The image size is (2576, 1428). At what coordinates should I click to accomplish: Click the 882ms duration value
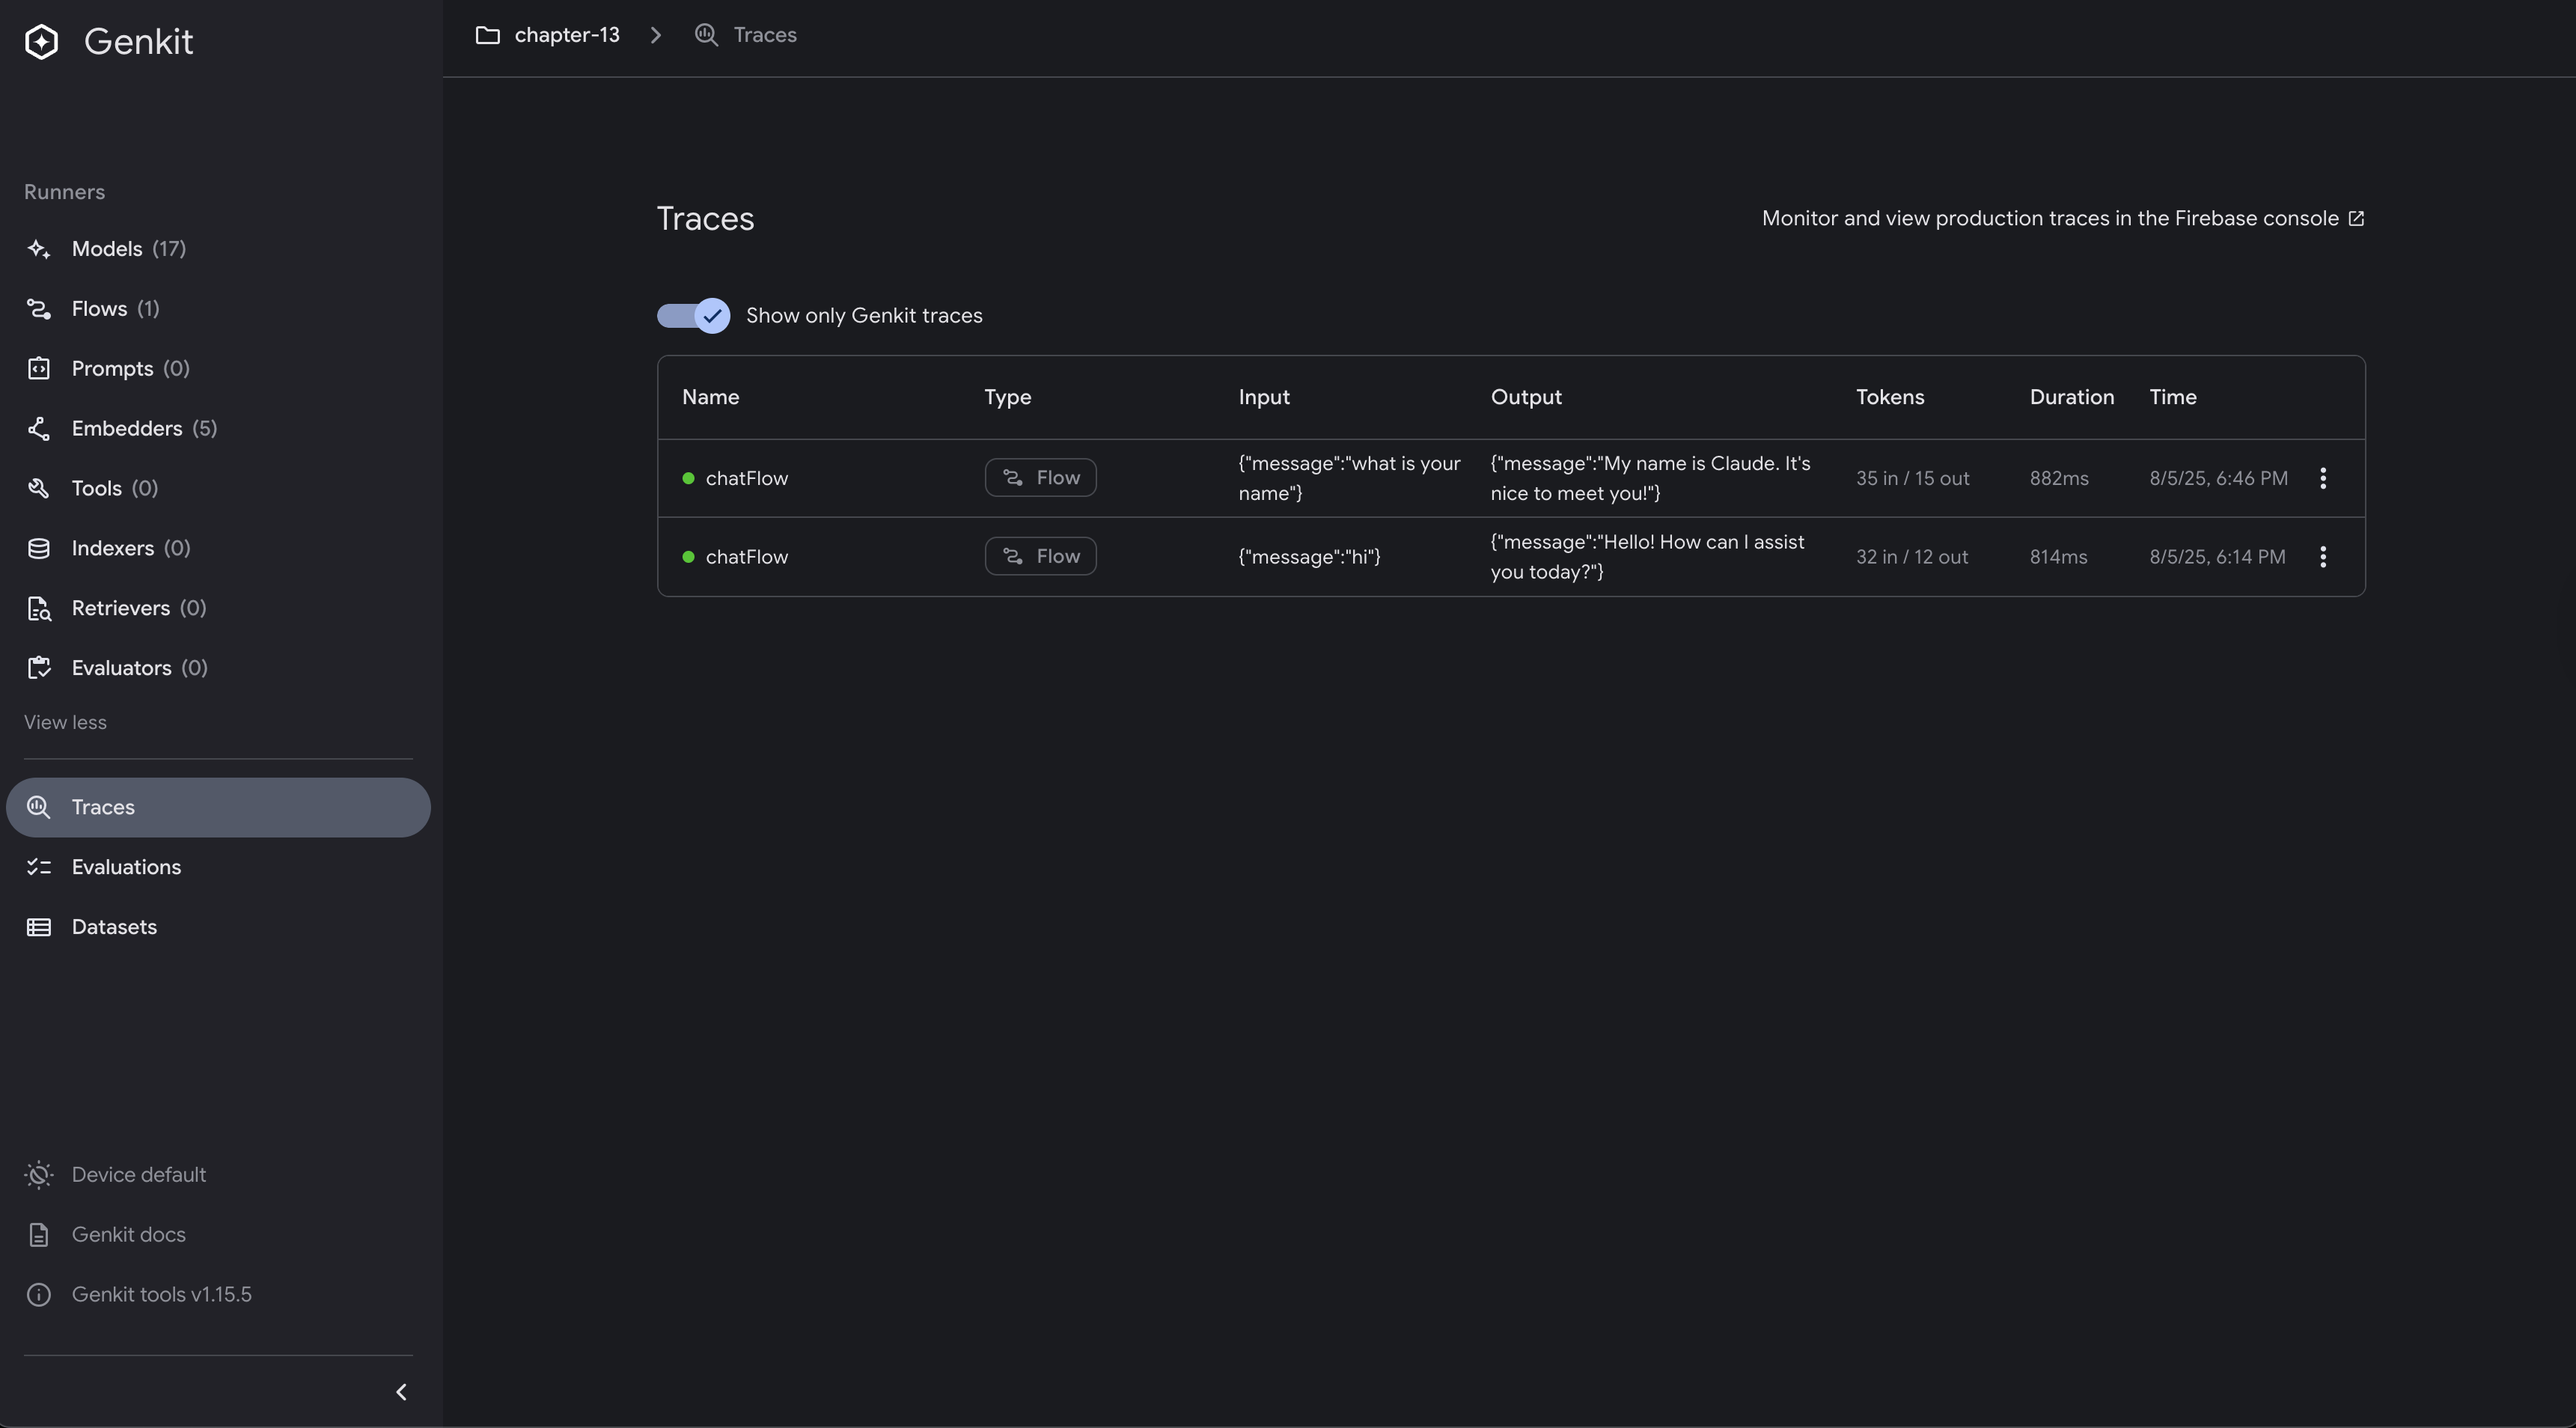tap(2059, 479)
